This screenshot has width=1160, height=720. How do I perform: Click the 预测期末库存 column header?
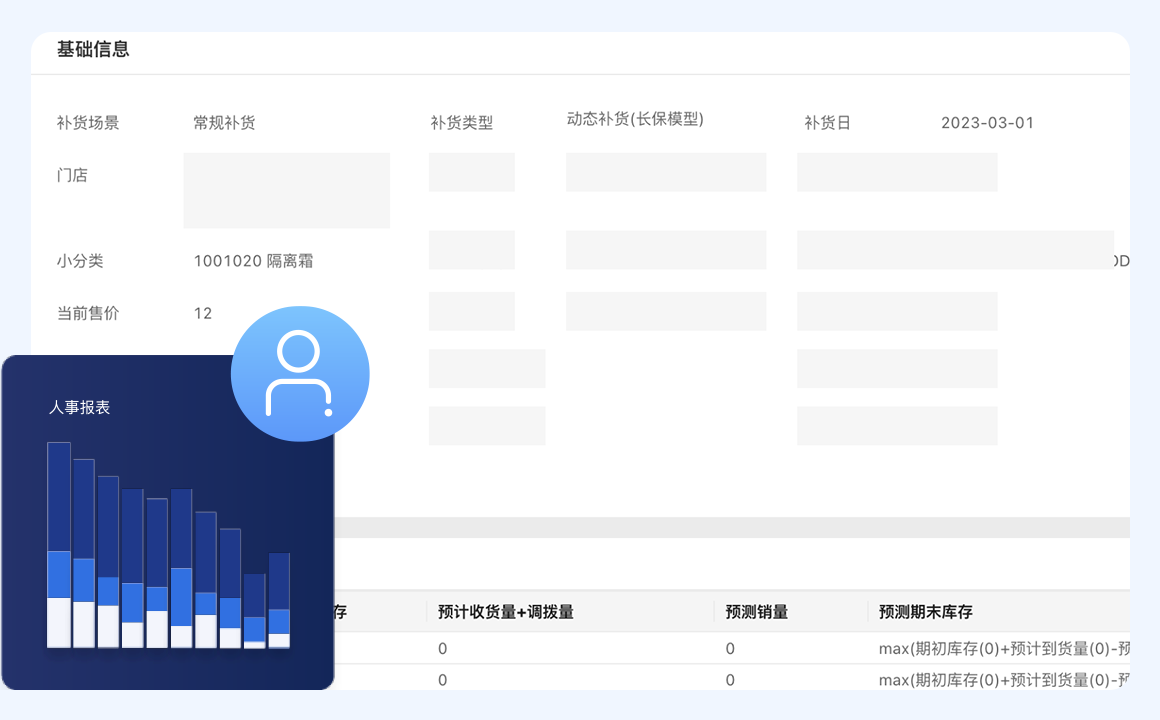pos(925,612)
